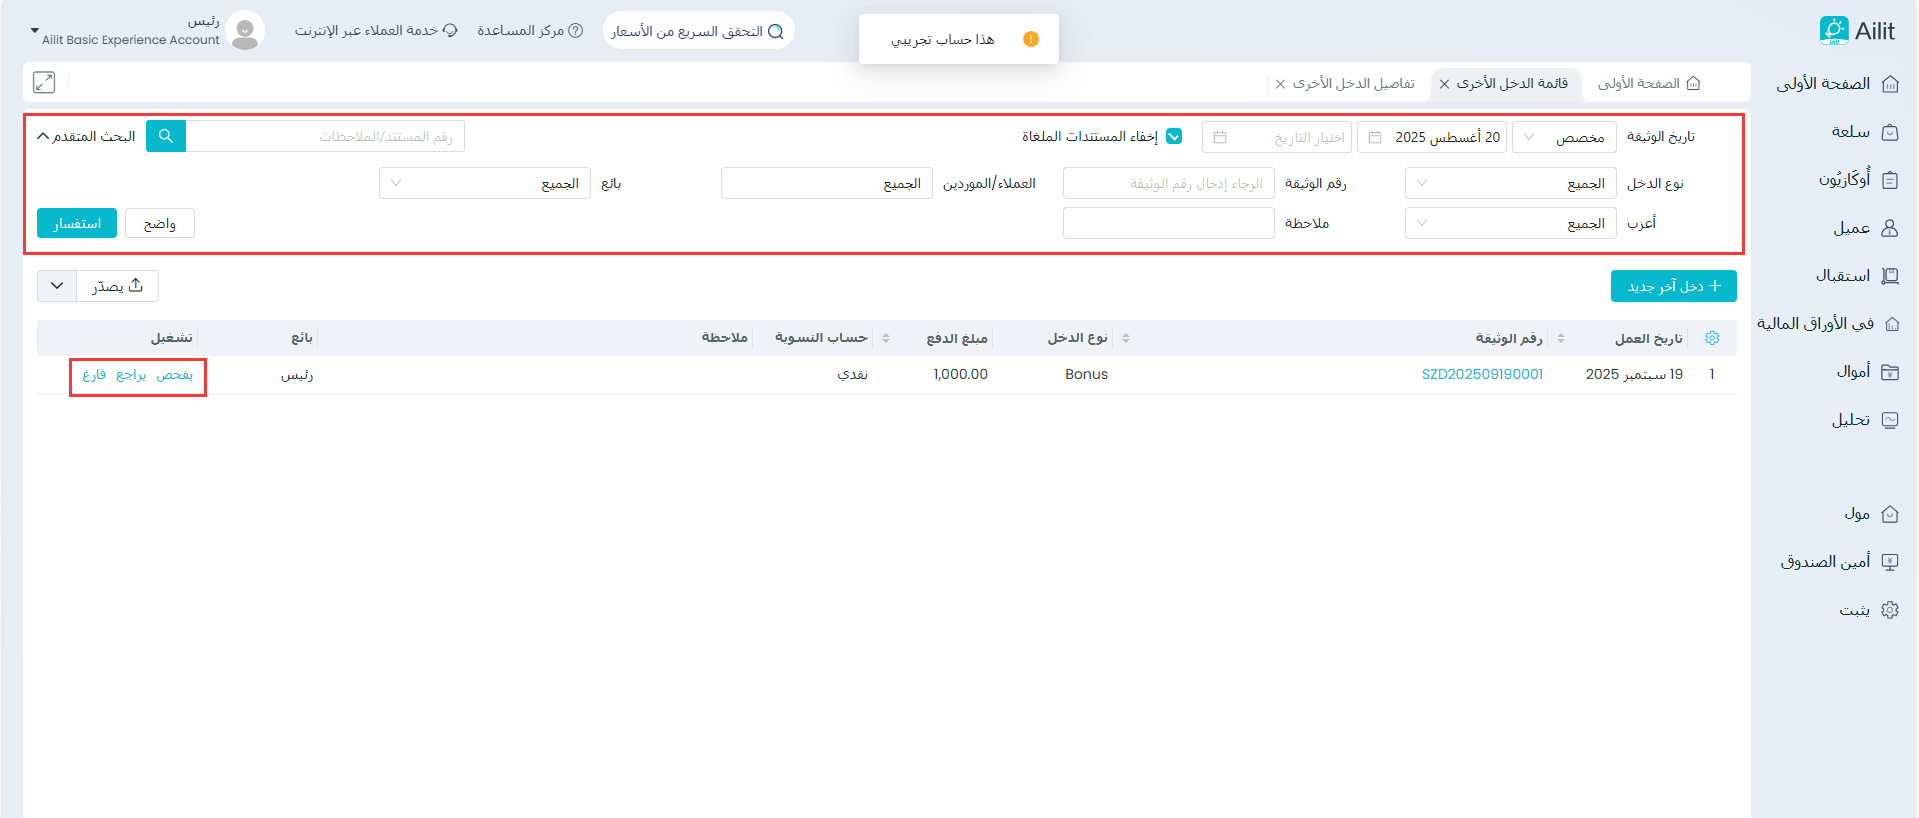Click the Ailit logo icon
1919x818 pixels.
pyautogui.click(x=1833, y=31)
